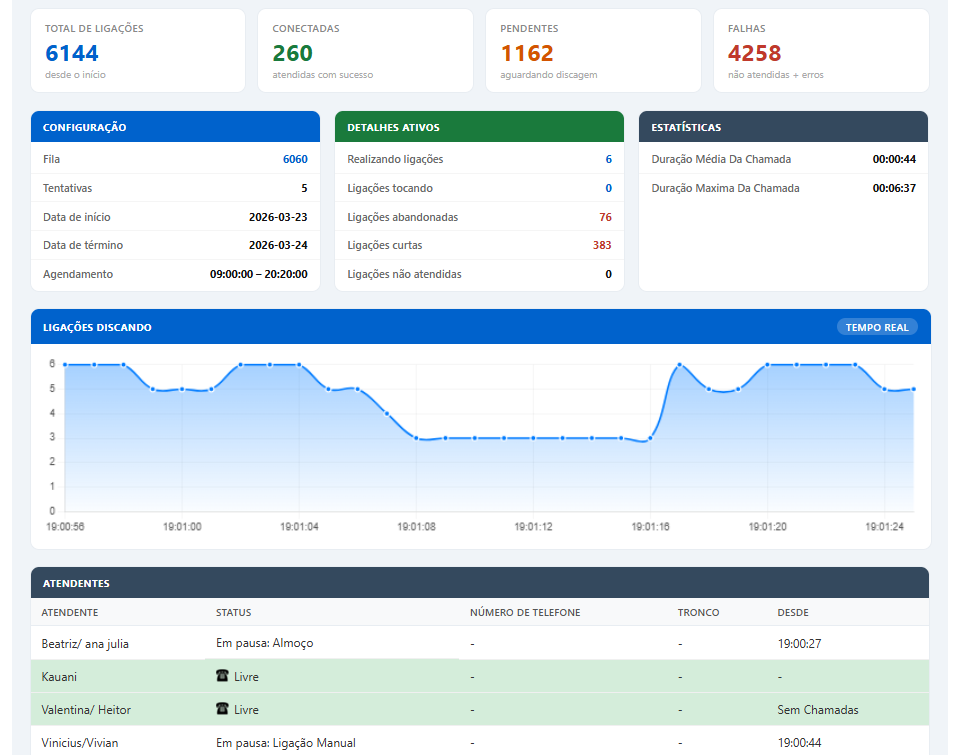The image size is (968, 755).
Task: Click the Fila value 6060 link
Action: 295,160
